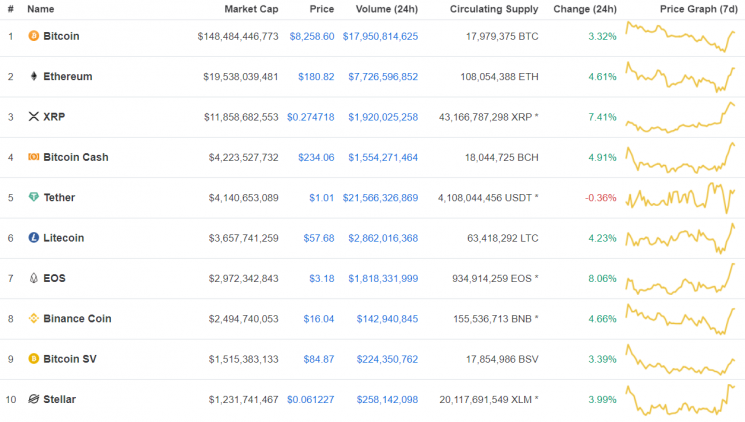745x422 pixels.
Task: Click XRP change value 7.41%
Action: point(602,117)
